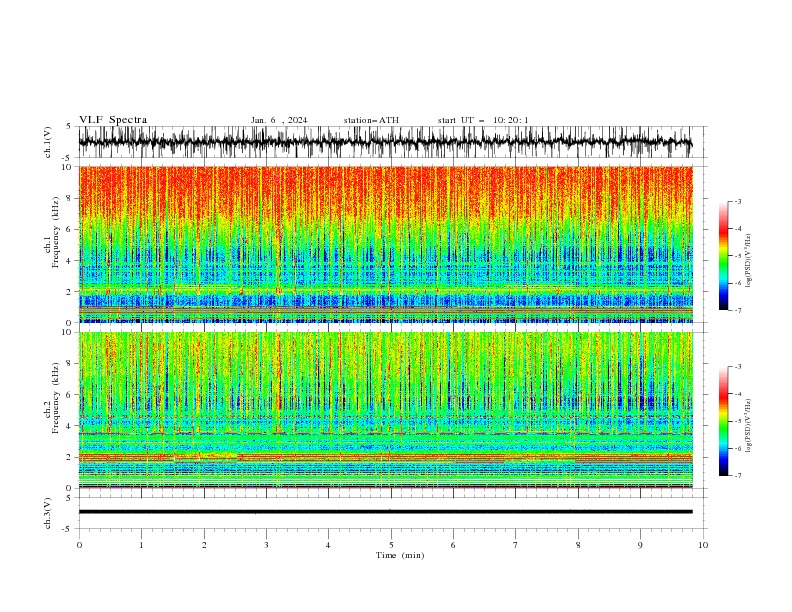This screenshot has width=792, height=612.
Task: Click time axis tick label "0"
Action: tap(79, 545)
